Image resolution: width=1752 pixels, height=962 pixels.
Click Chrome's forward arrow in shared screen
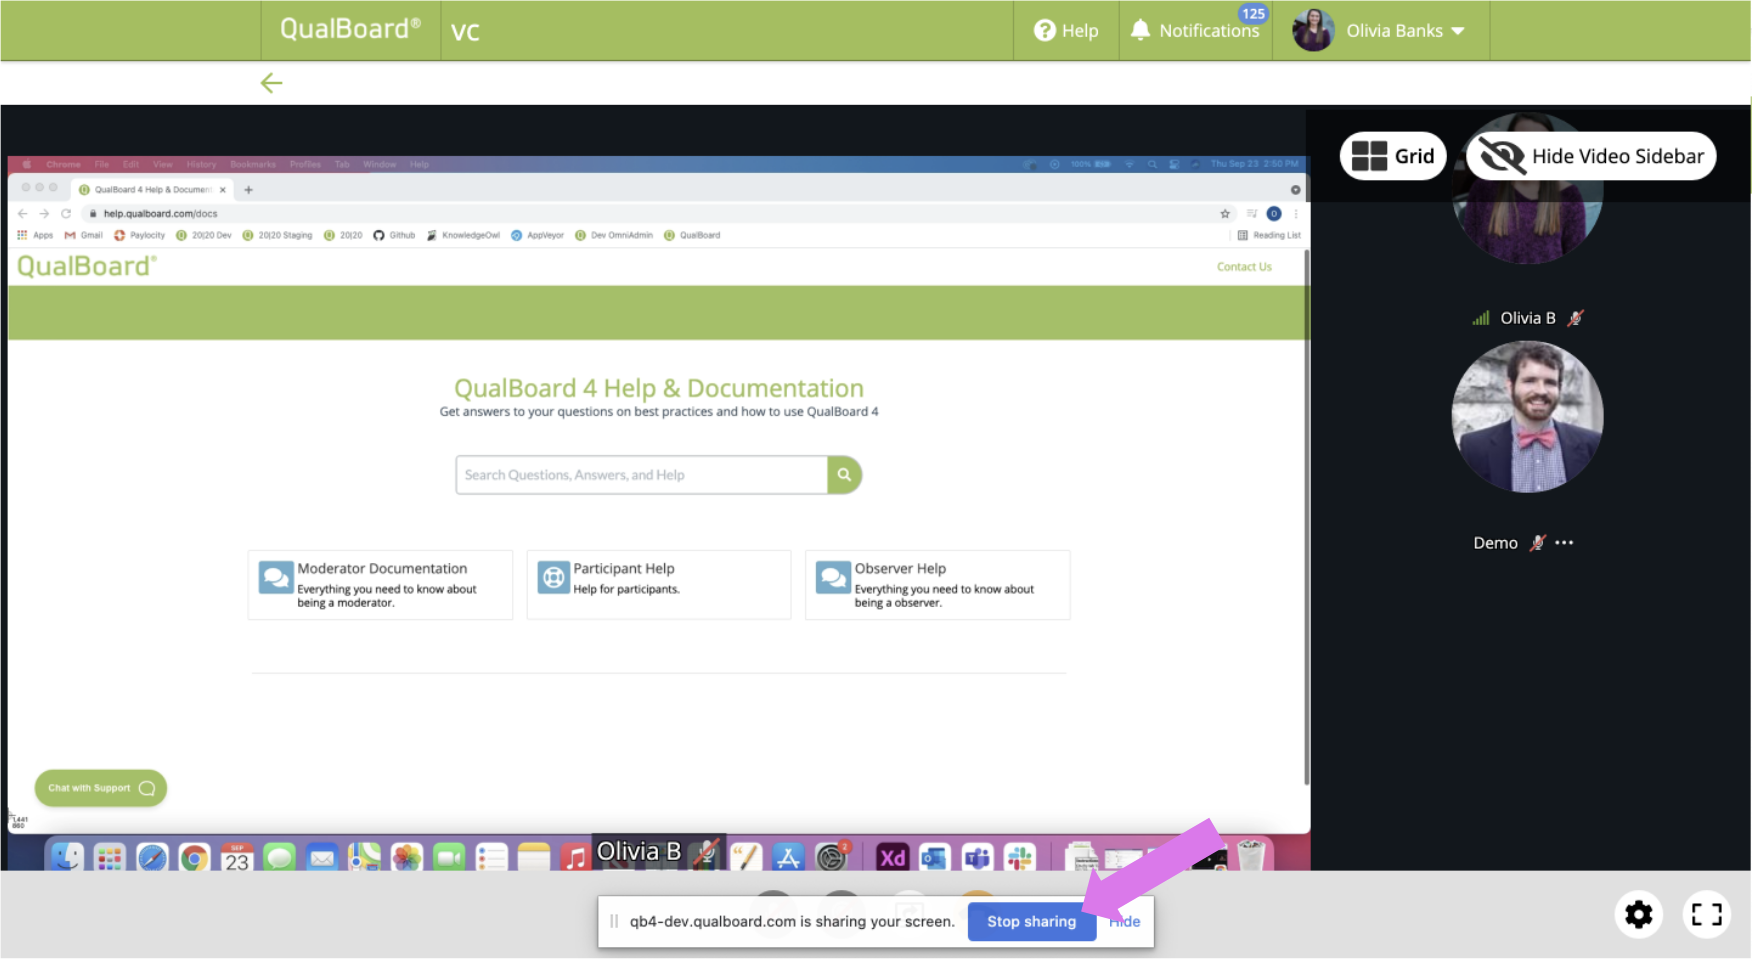click(44, 213)
